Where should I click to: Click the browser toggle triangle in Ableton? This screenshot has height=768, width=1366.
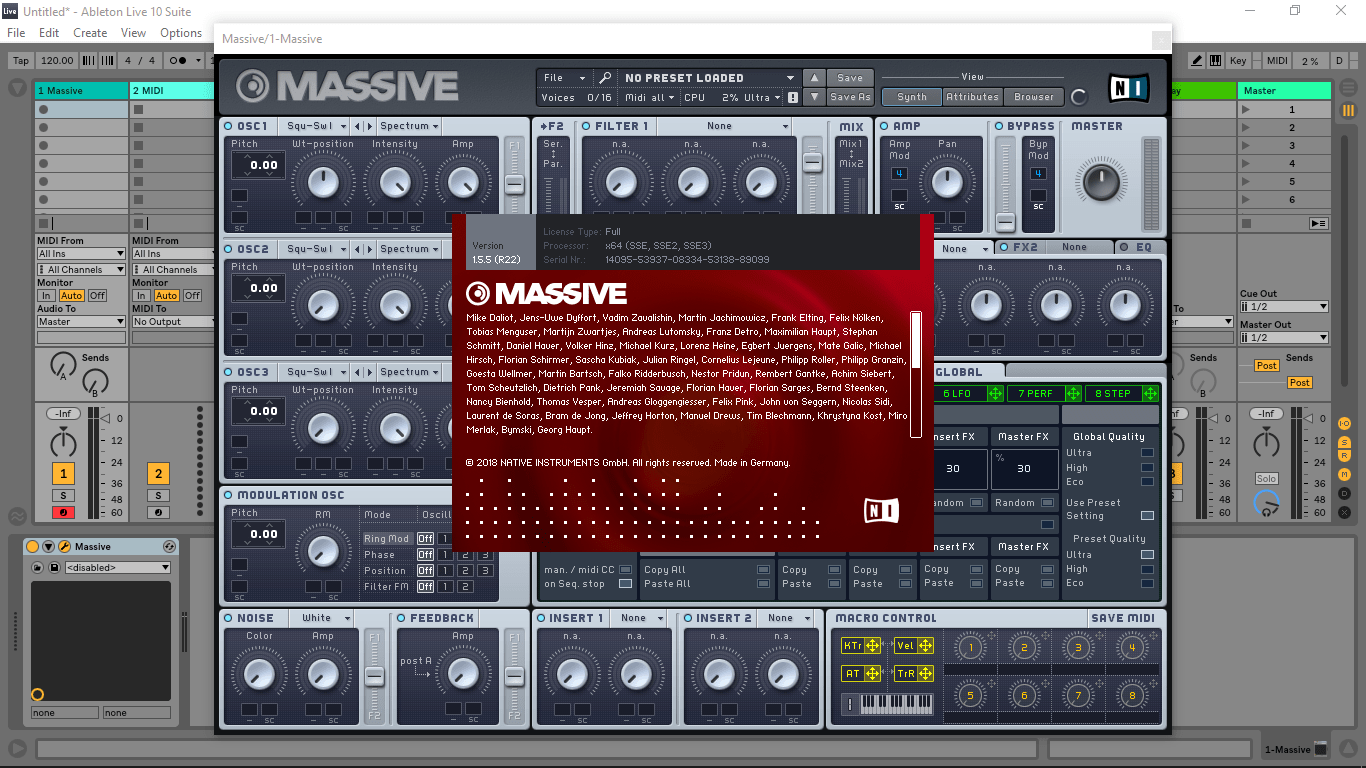pos(17,88)
